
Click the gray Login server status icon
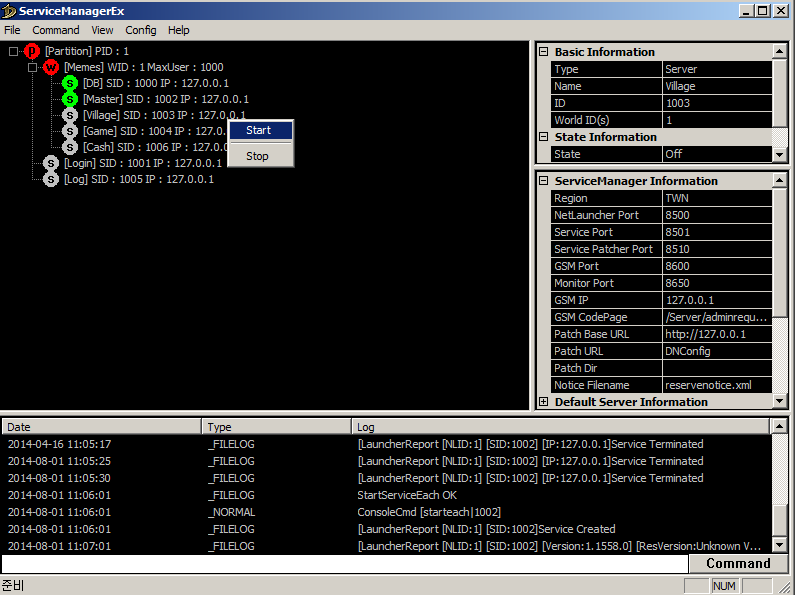[x=51, y=163]
